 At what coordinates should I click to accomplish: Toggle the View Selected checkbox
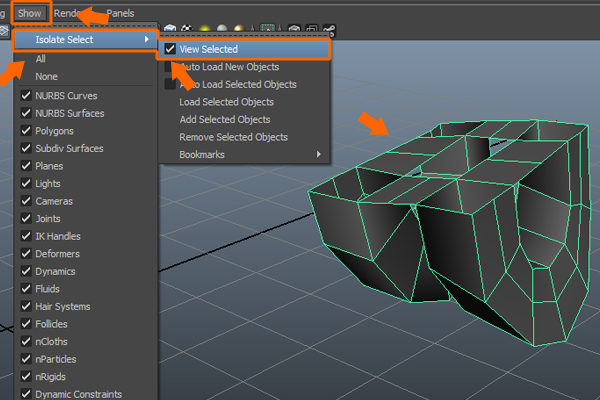pyautogui.click(x=172, y=48)
